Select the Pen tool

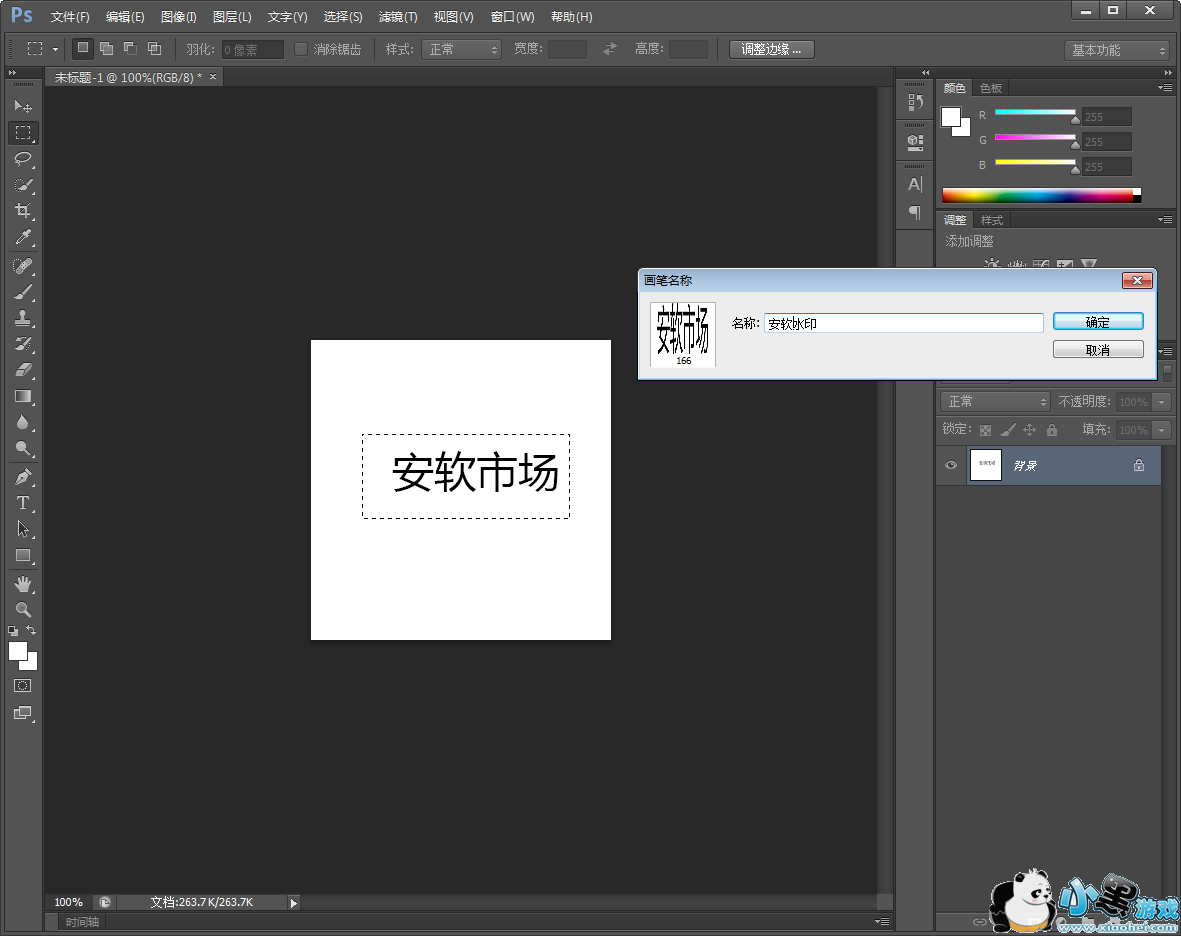(x=23, y=477)
